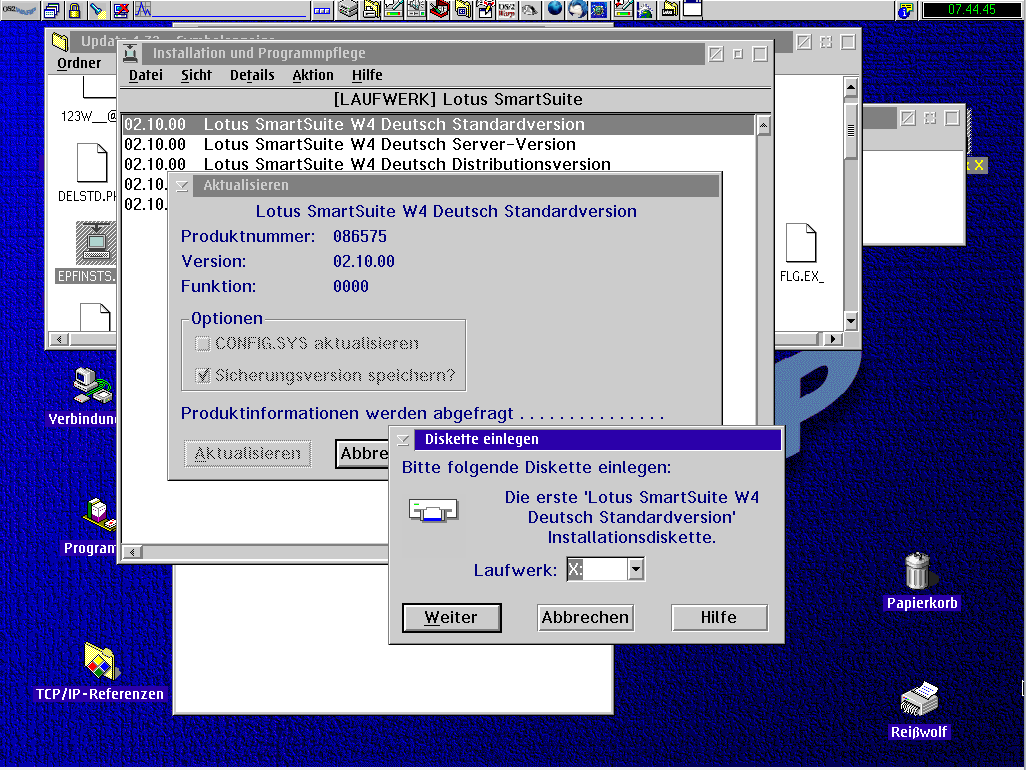The height and width of the screenshot is (770, 1026).
Task: Click the padlock lockup icon
Action: 75,10
